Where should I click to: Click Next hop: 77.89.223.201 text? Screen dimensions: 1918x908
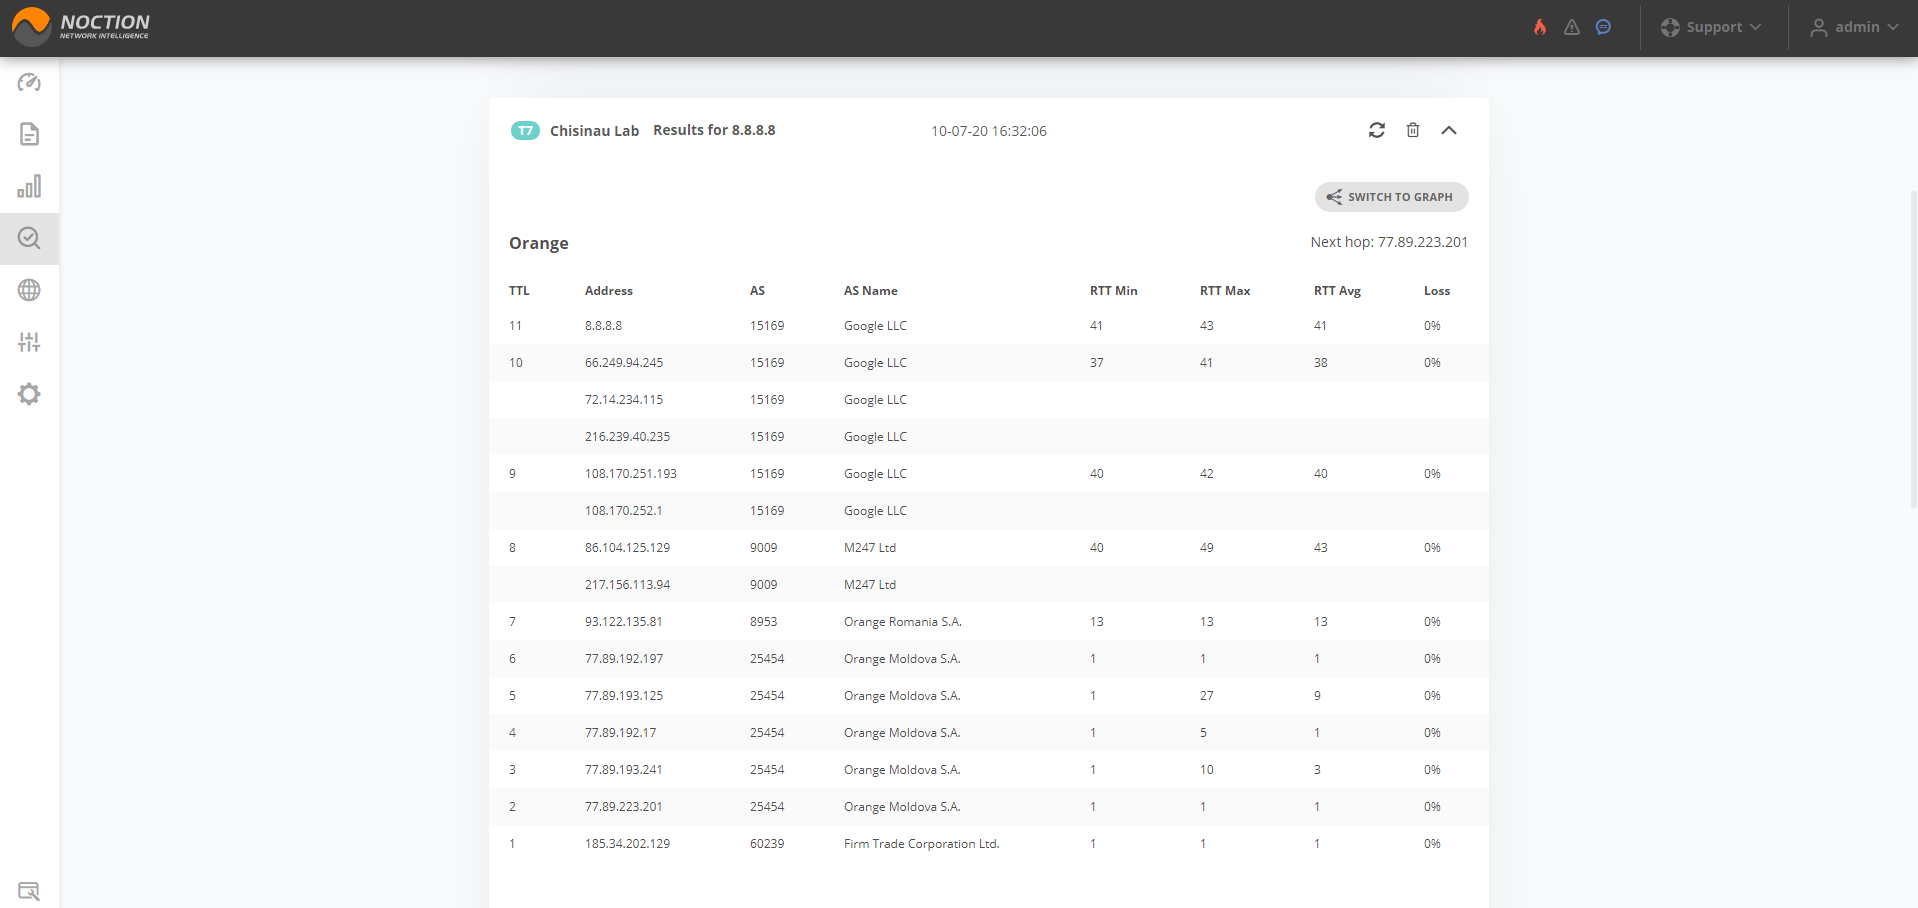[x=1389, y=242]
